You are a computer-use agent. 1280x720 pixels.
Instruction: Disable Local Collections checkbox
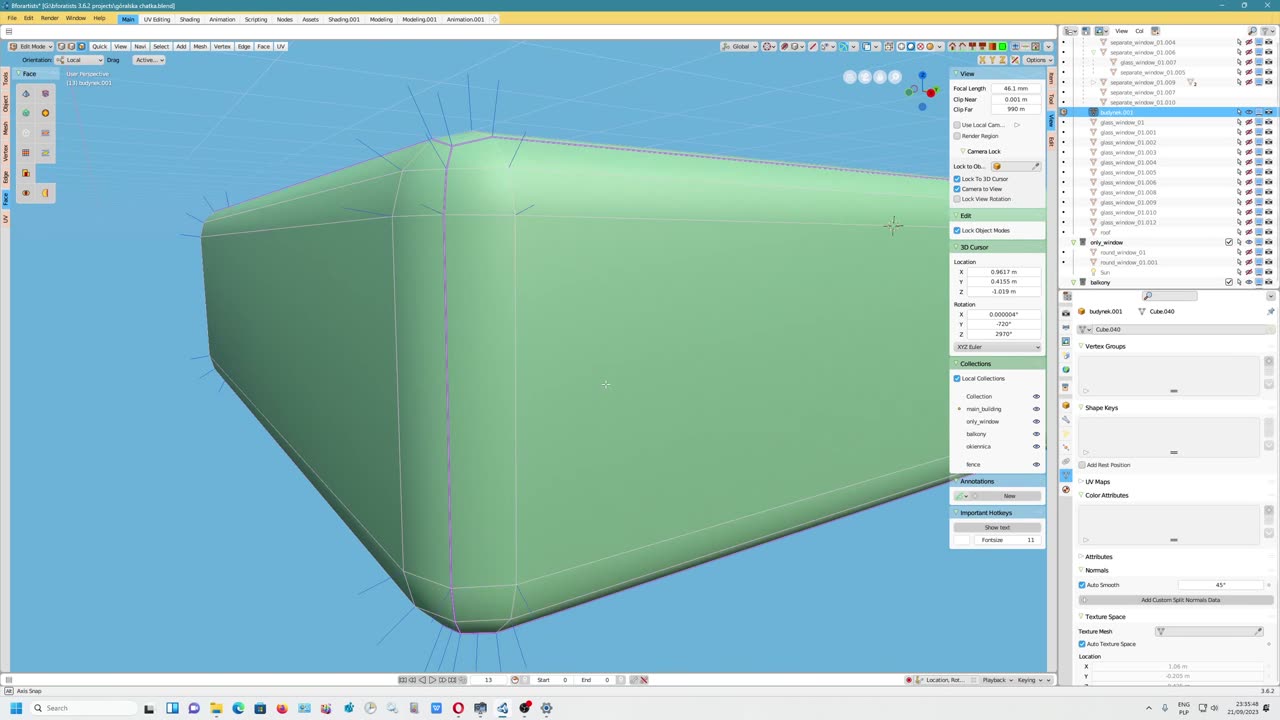coord(957,378)
